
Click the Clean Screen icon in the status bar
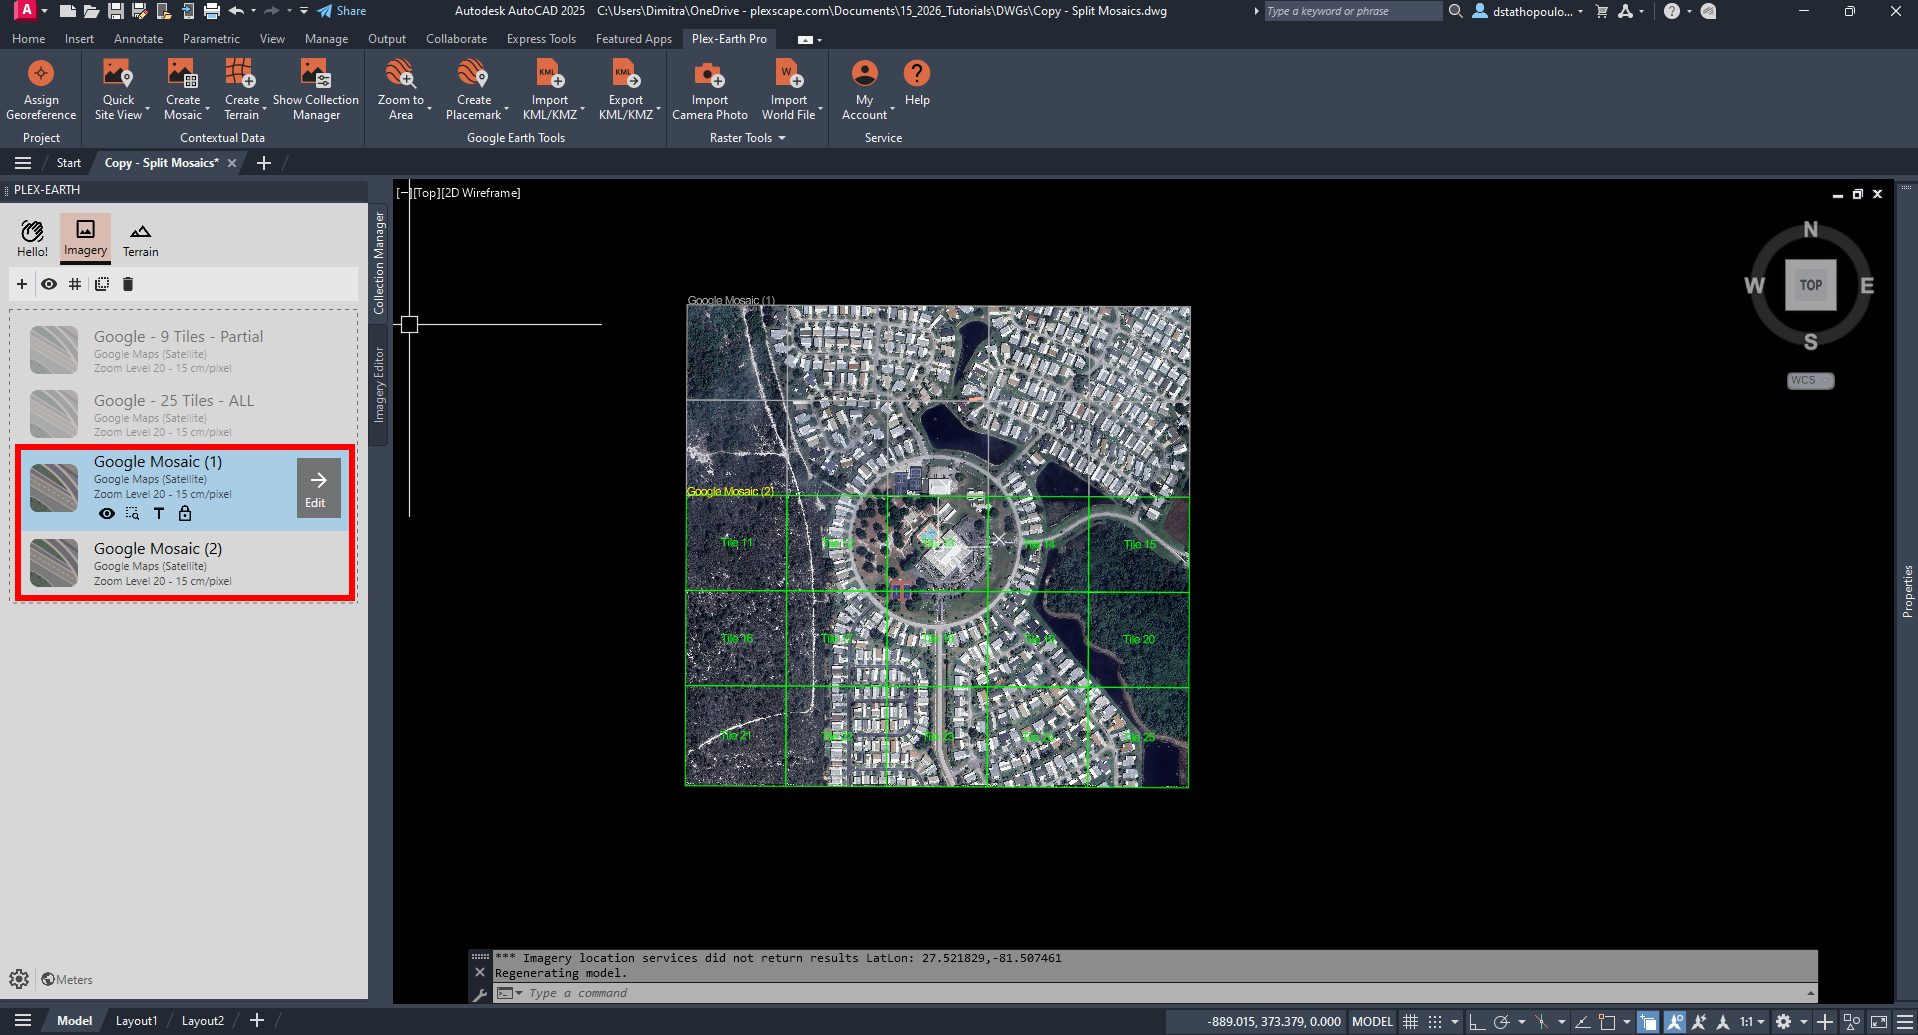click(1879, 1022)
